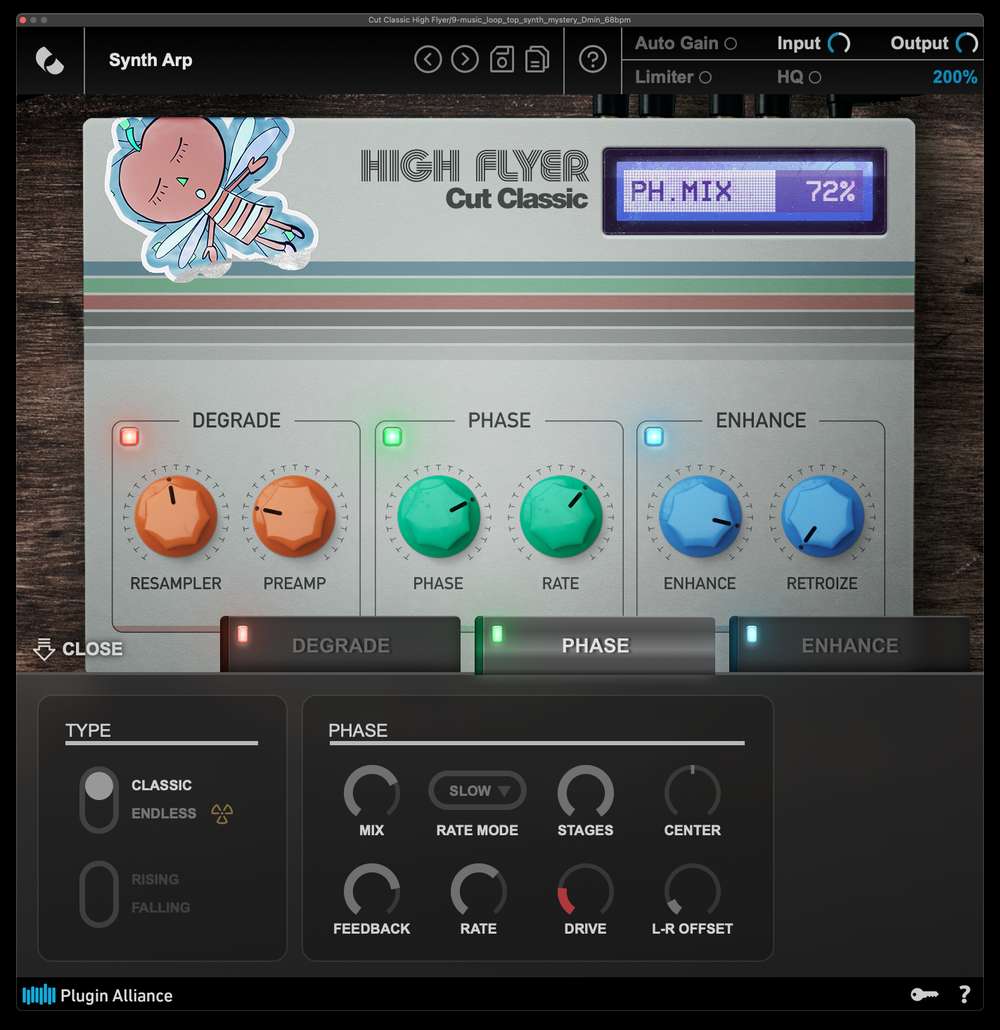Click the save preset disk icon
The width and height of the screenshot is (1000, 1030).
pyautogui.click(x=502, y=60)
